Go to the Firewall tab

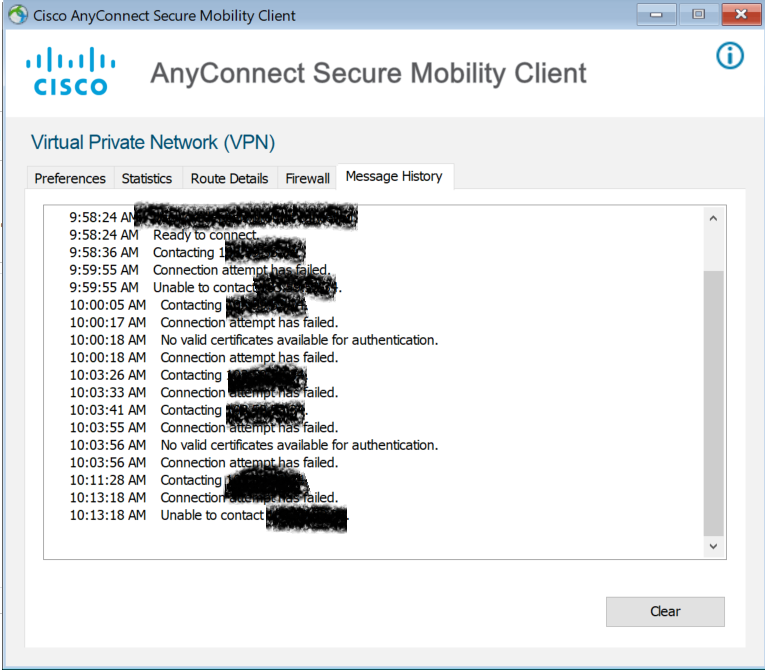pyautogui.click(x=307, y=178)
